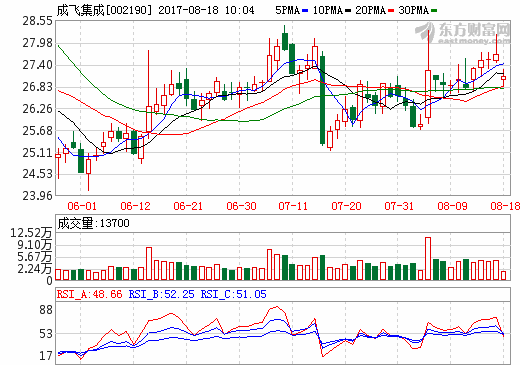Click the 成交量:13700 volume label
The image size is (520, 365).
93,223
